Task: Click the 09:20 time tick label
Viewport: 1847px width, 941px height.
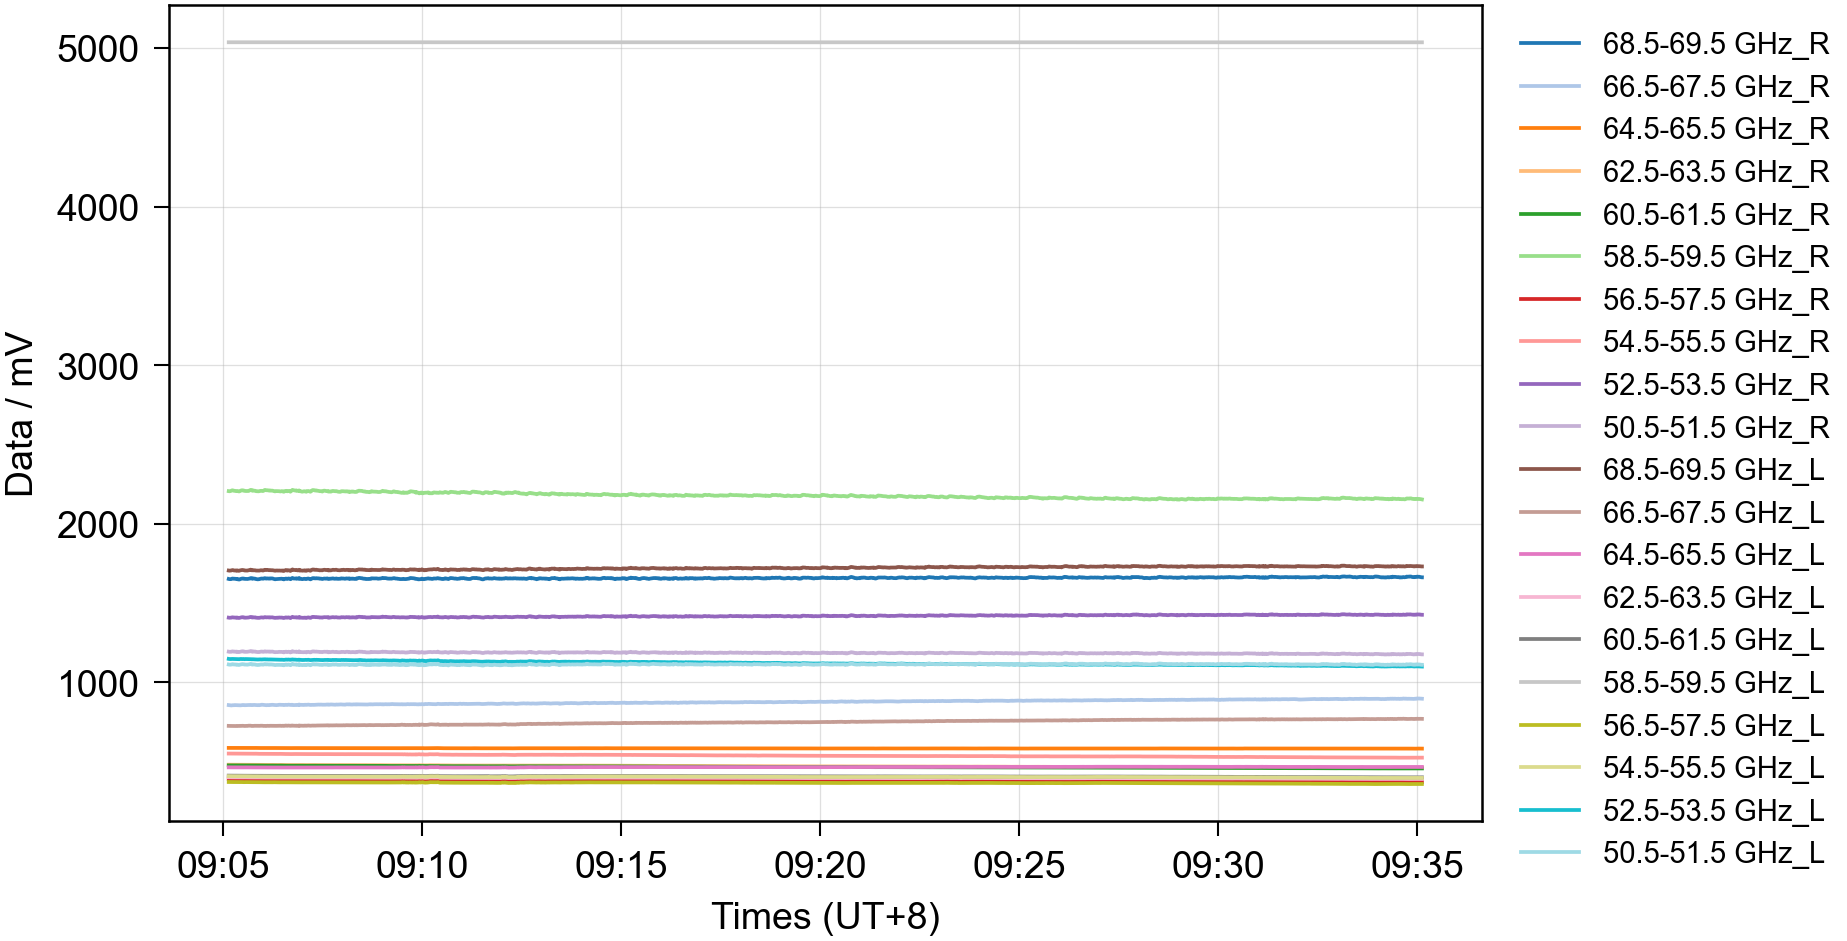Action: coord(820,865)
